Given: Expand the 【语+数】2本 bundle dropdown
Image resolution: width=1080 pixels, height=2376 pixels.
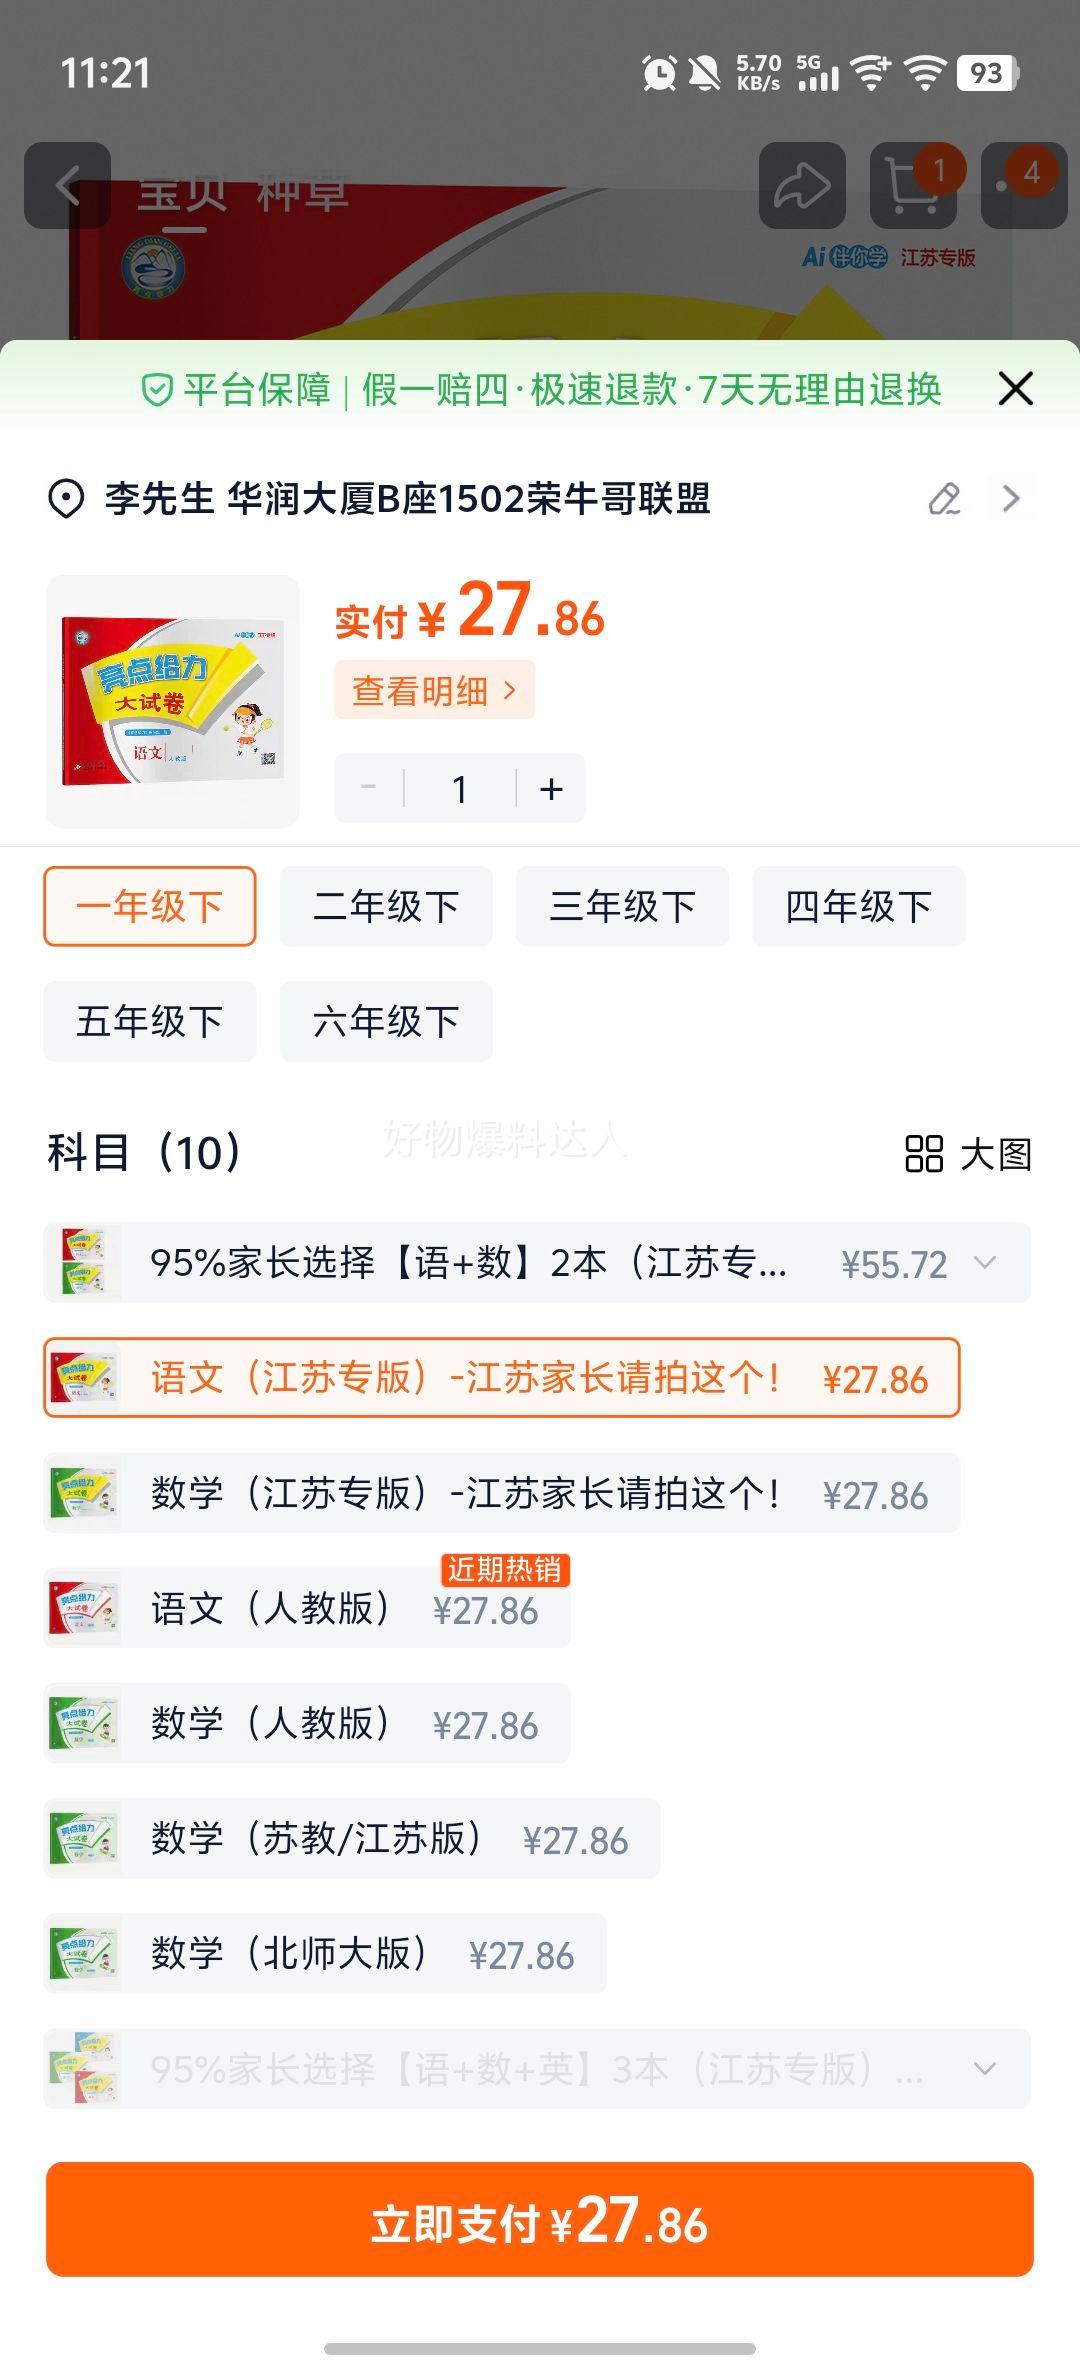Looking at the screenshot, I should (x=985, y=1263).
